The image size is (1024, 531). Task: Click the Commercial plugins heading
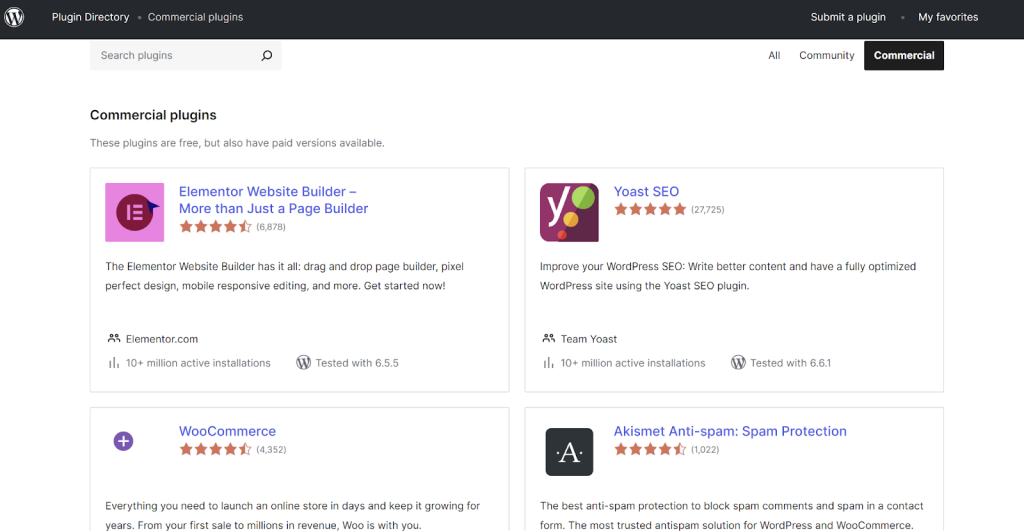coord(153,115)
